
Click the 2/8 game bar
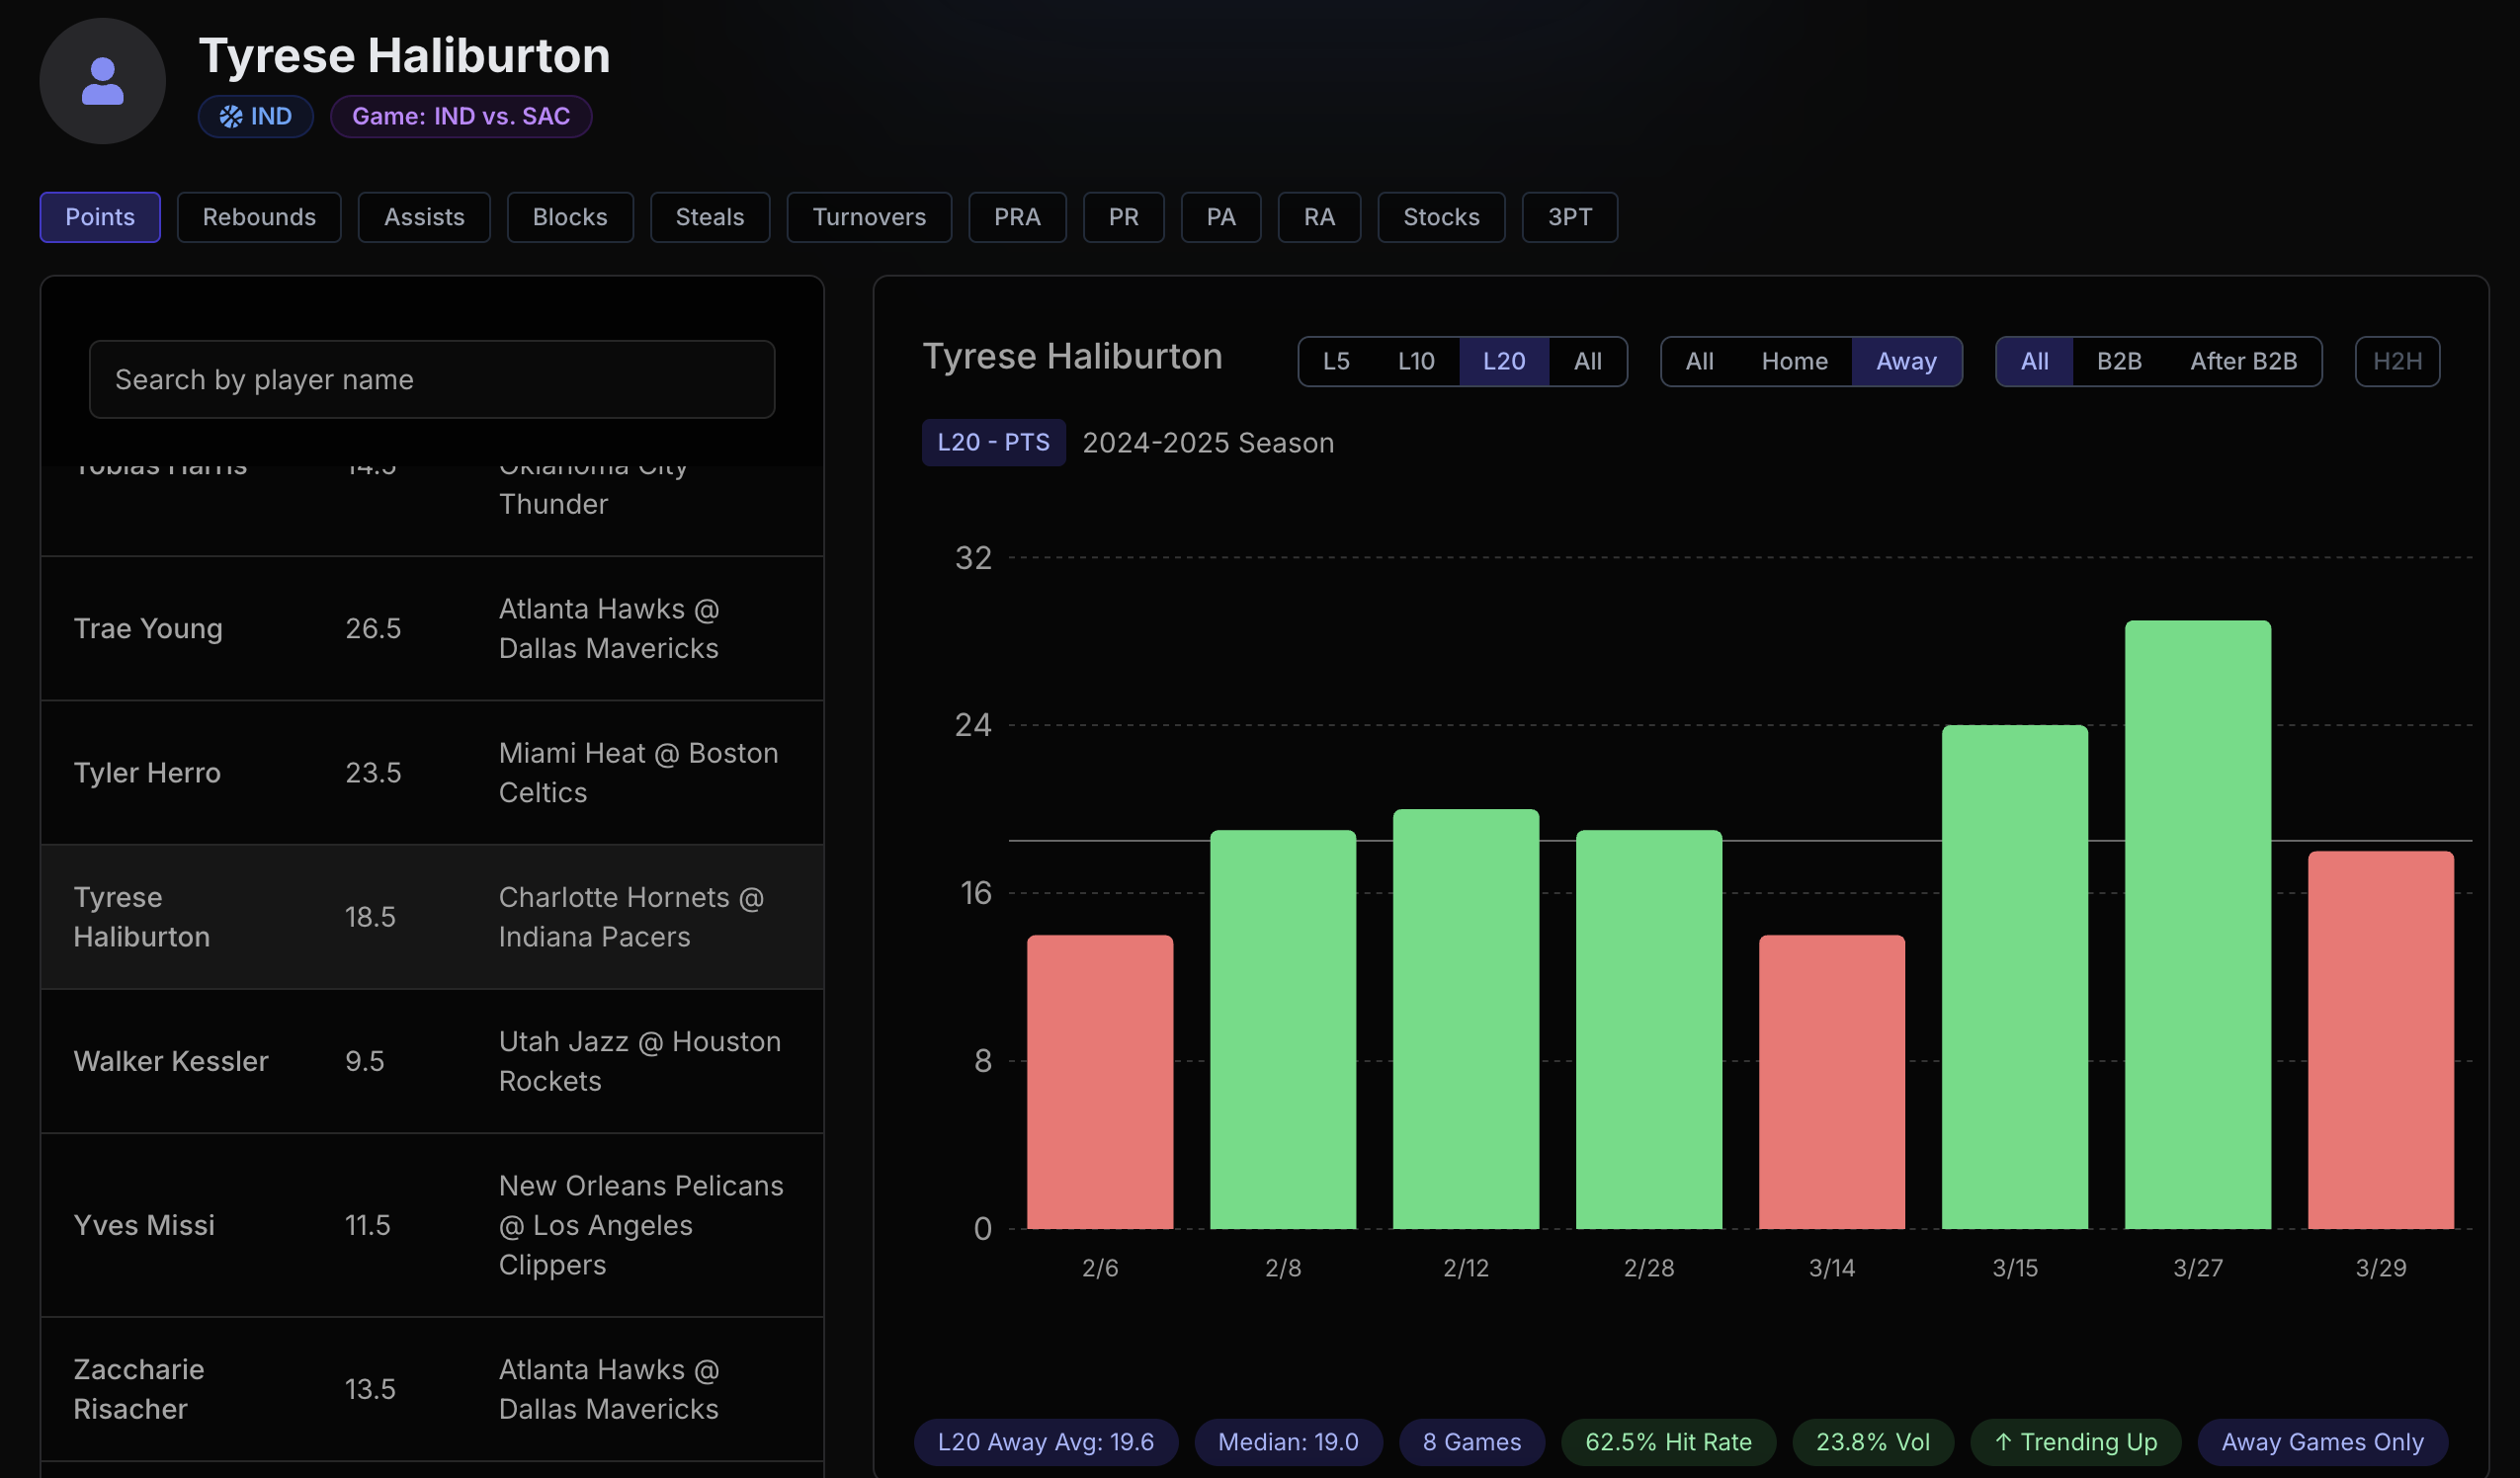click(1283, 1030)
